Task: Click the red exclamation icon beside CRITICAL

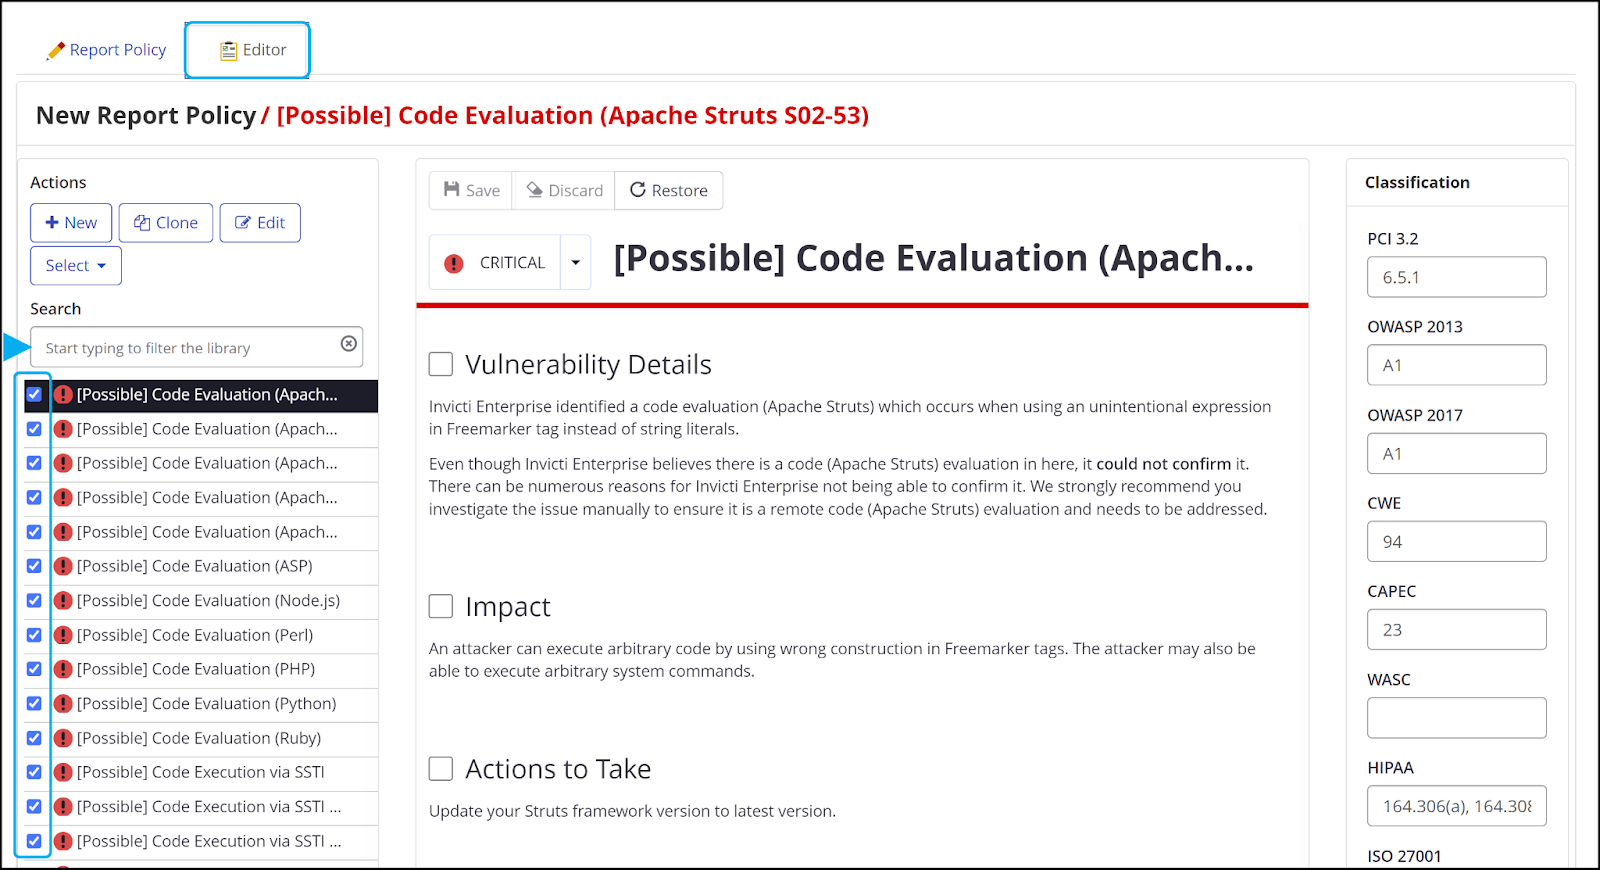Action: pyautogui.click(x=453, y=262)
